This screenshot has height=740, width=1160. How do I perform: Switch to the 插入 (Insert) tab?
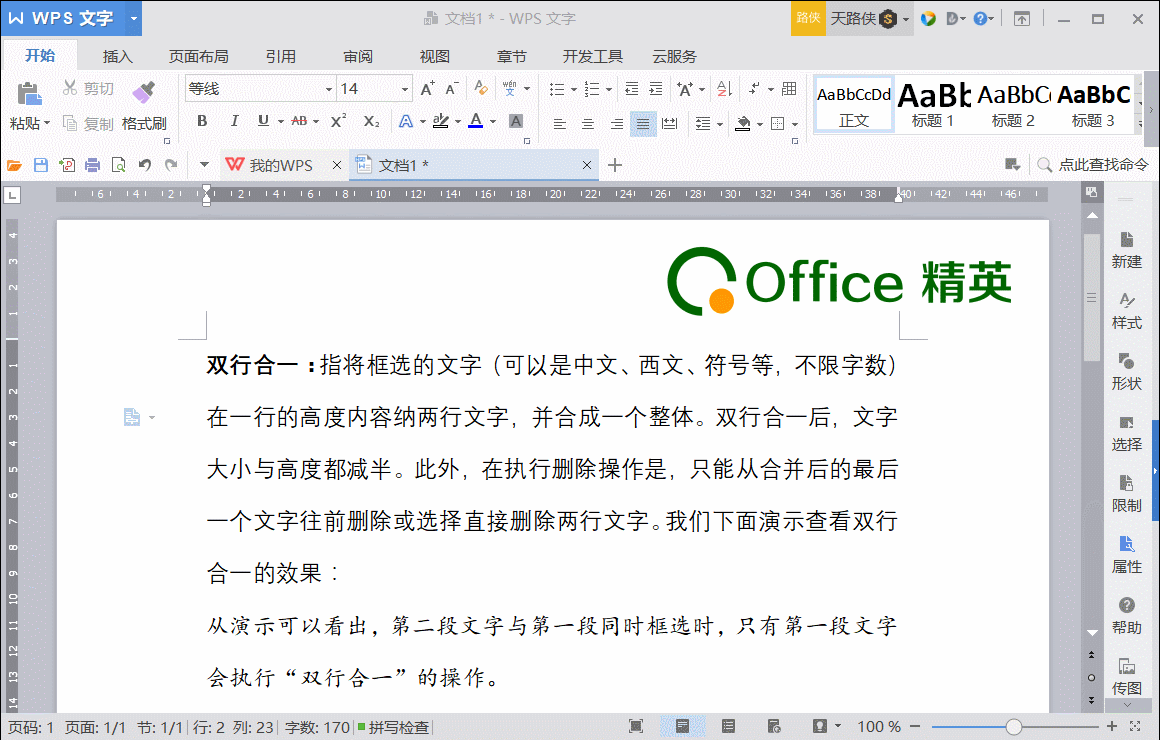pos(118,56)
